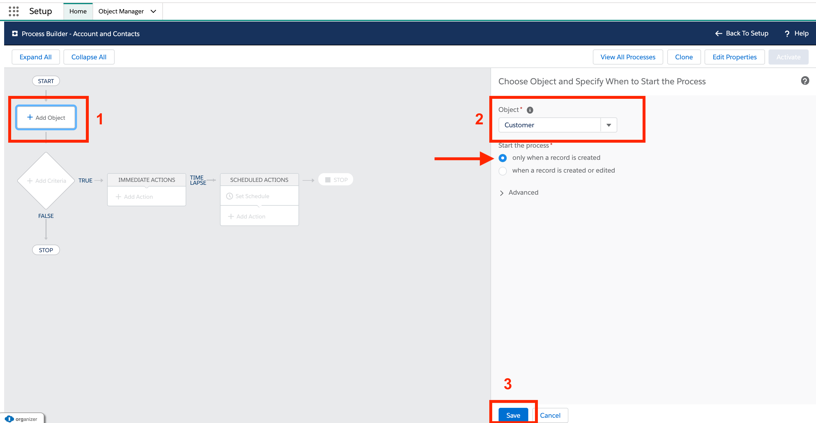Viewport: 816px width, 423px height.
Task: Click the Process Builder icon in header
Action: [15, 34]
